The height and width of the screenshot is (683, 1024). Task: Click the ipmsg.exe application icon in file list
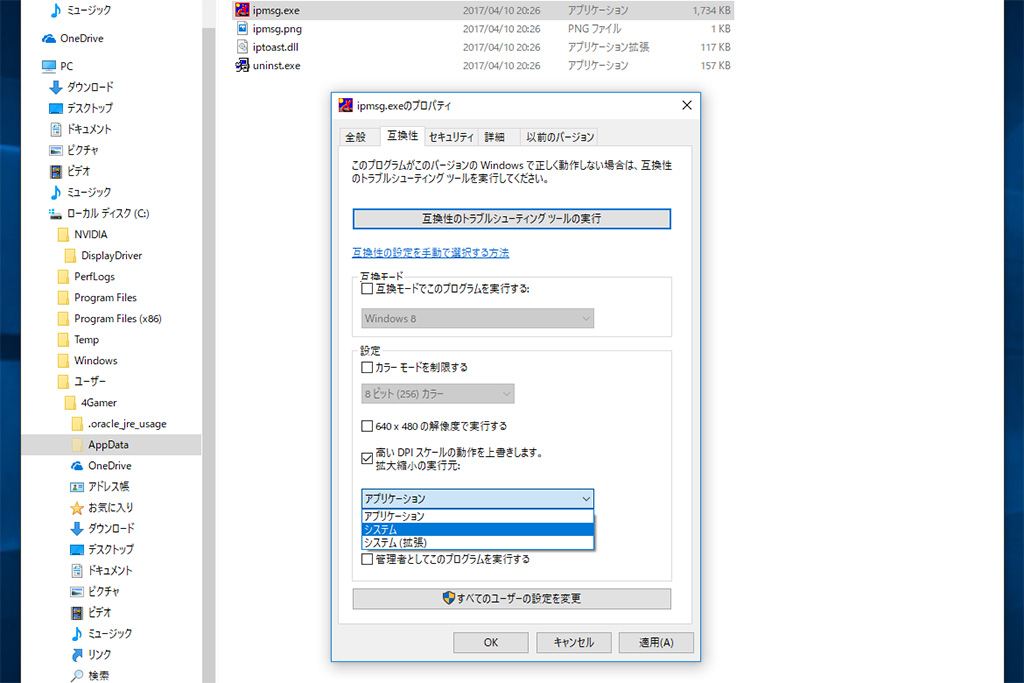click(242, 11)
